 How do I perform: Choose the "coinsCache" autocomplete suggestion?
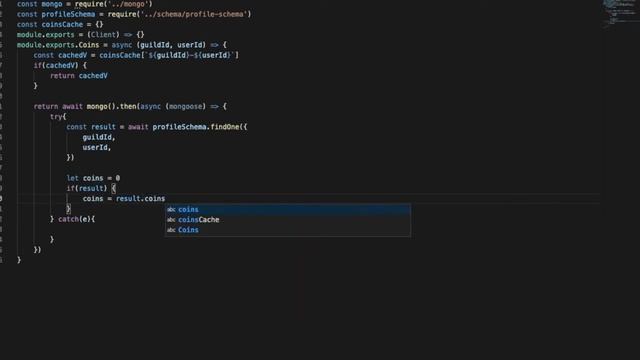click(287, 220)
